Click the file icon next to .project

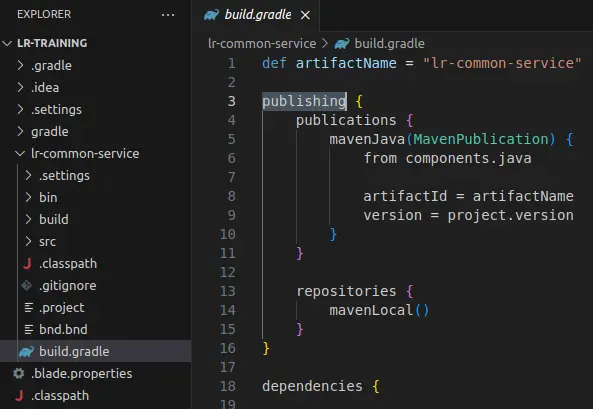[x=29, y=308]
